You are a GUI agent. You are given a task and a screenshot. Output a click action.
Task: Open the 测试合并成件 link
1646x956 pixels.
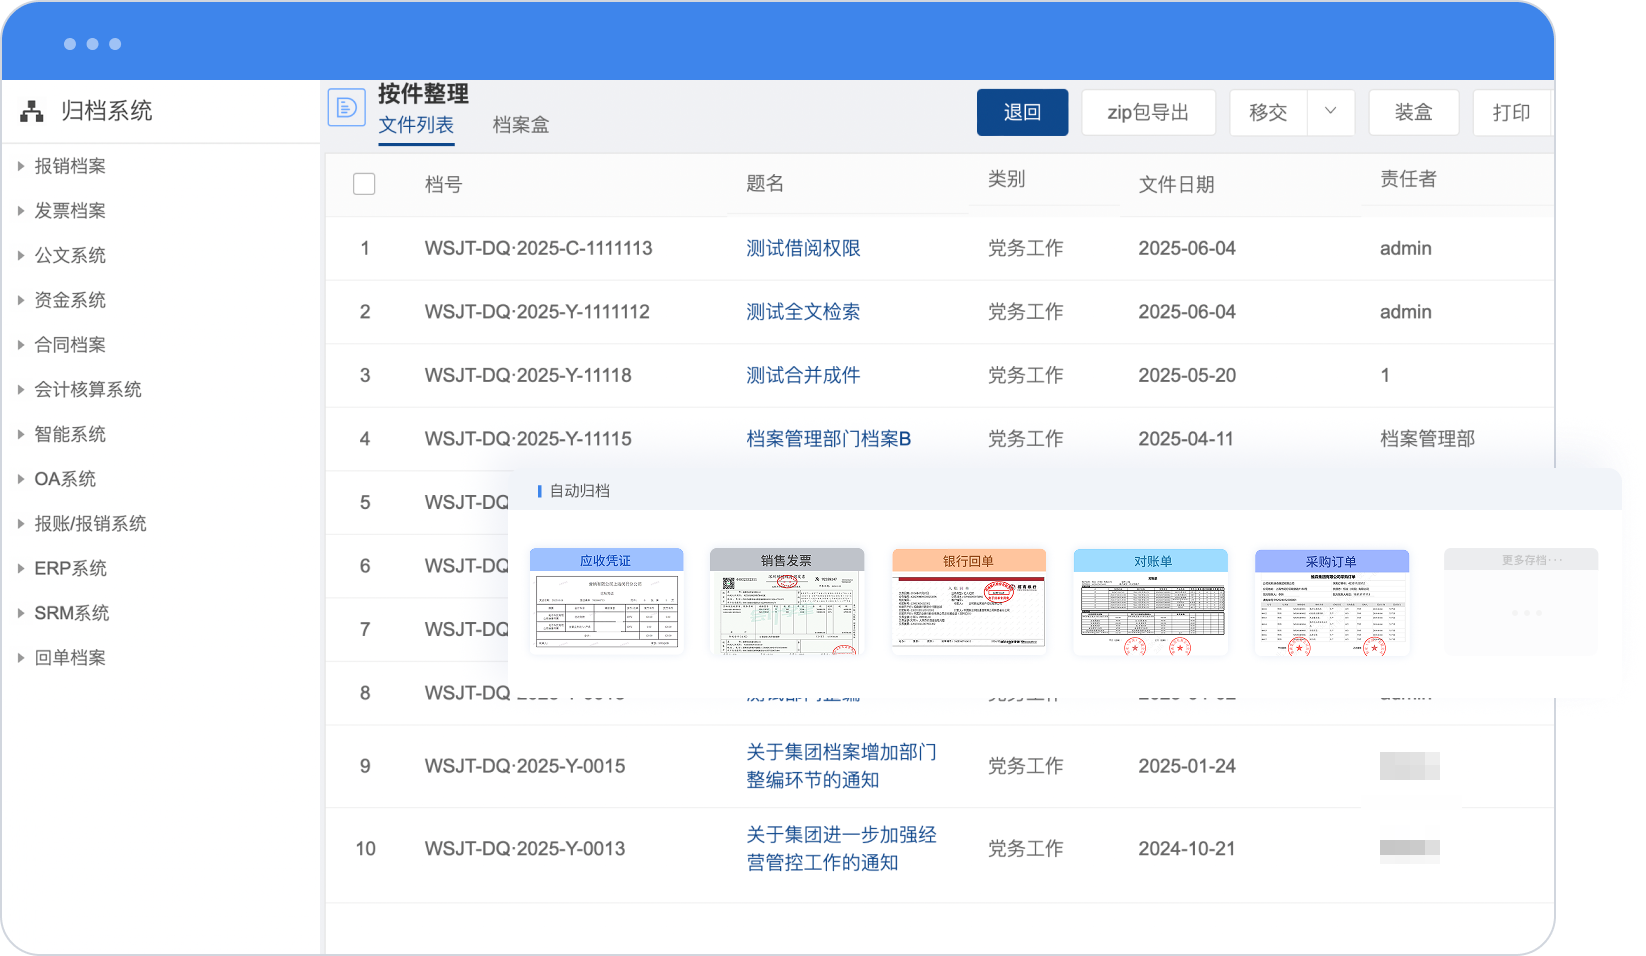click(x=803, y=375)
